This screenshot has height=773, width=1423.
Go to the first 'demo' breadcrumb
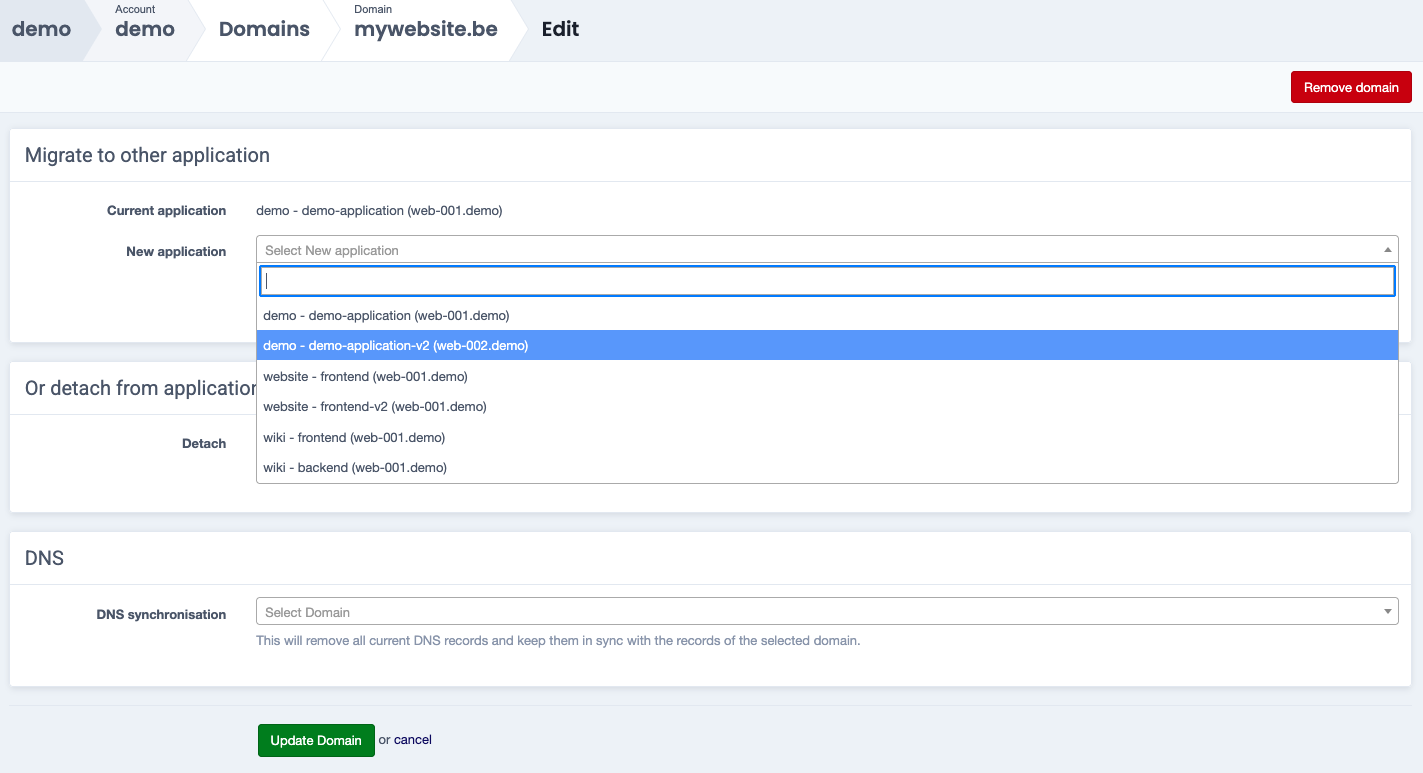click(41, 29)
